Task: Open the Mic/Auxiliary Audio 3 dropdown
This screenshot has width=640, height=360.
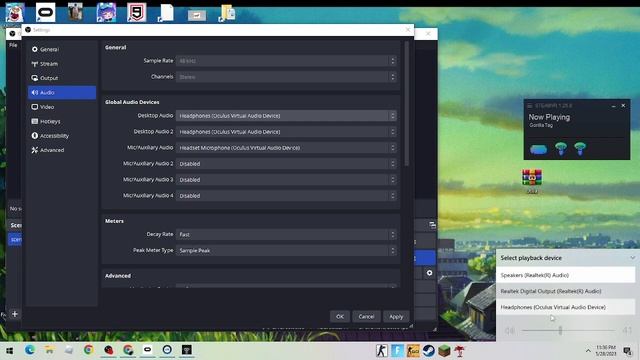Action: [286, 180]
